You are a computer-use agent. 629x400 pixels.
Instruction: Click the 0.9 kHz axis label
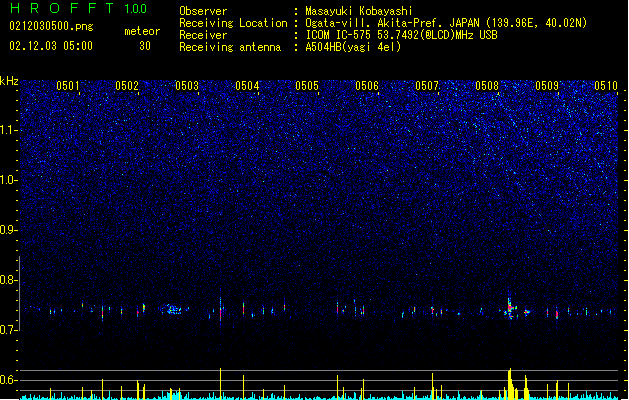pos(8,230)
